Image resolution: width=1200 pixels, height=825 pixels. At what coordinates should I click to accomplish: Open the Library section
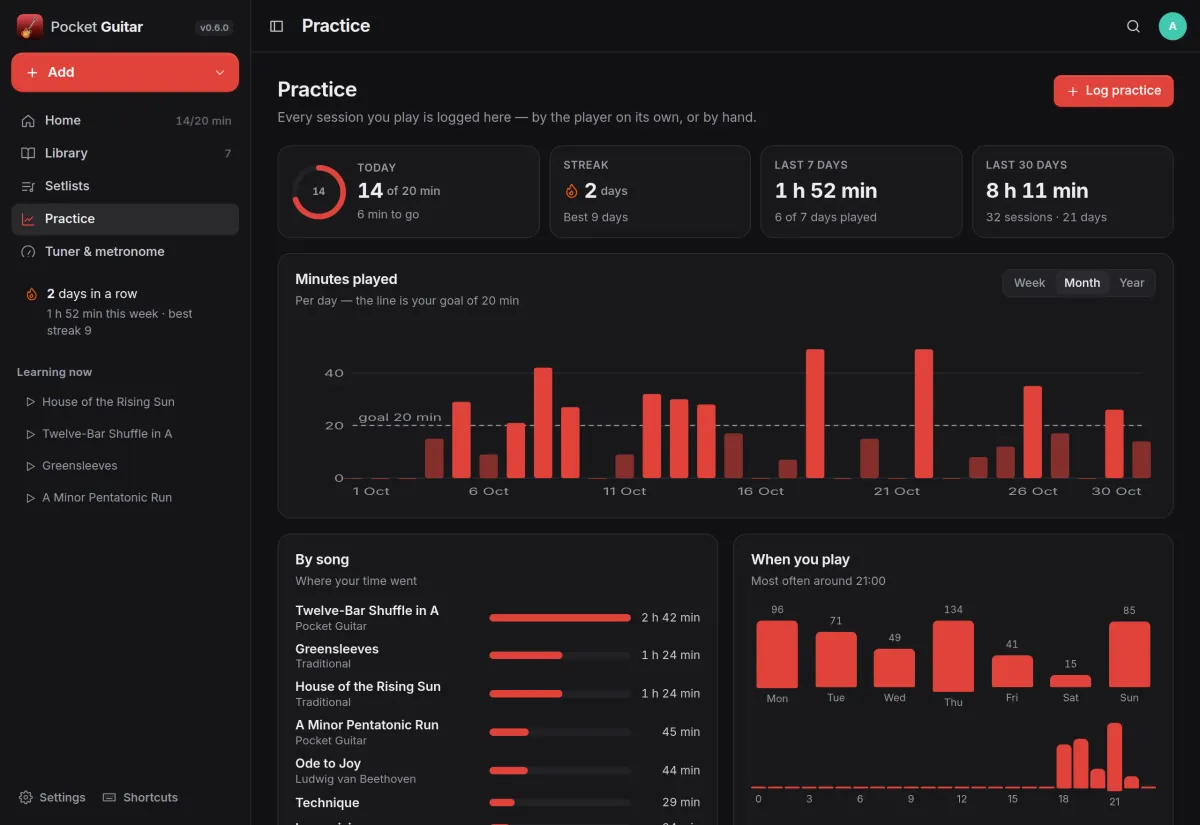pyautogui.click(x=125, y=153)
